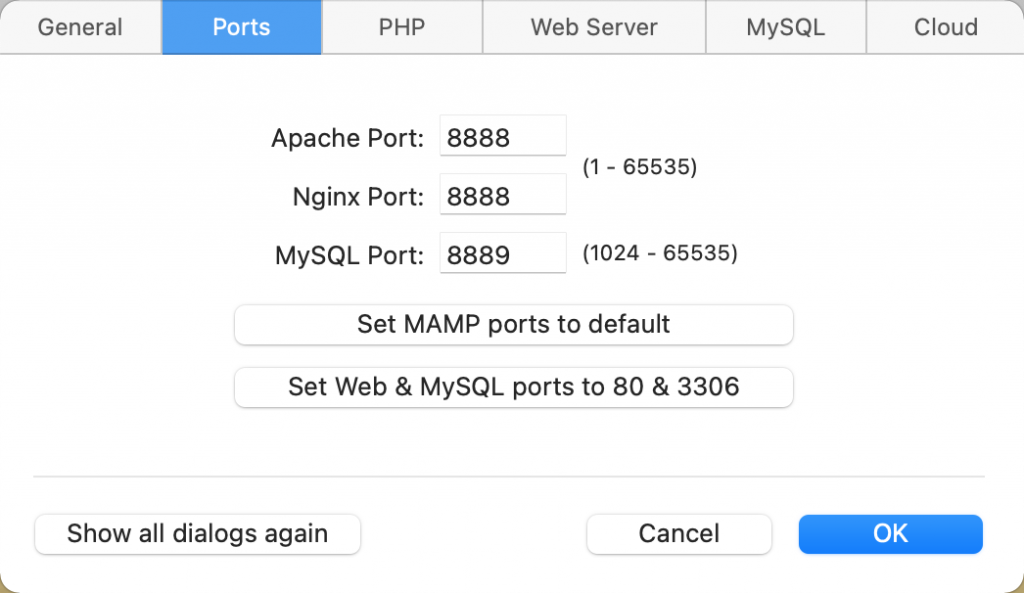Switch to the MySQL tab
The height and width of the screenshot is (593, 1024).
click(785, 27)
